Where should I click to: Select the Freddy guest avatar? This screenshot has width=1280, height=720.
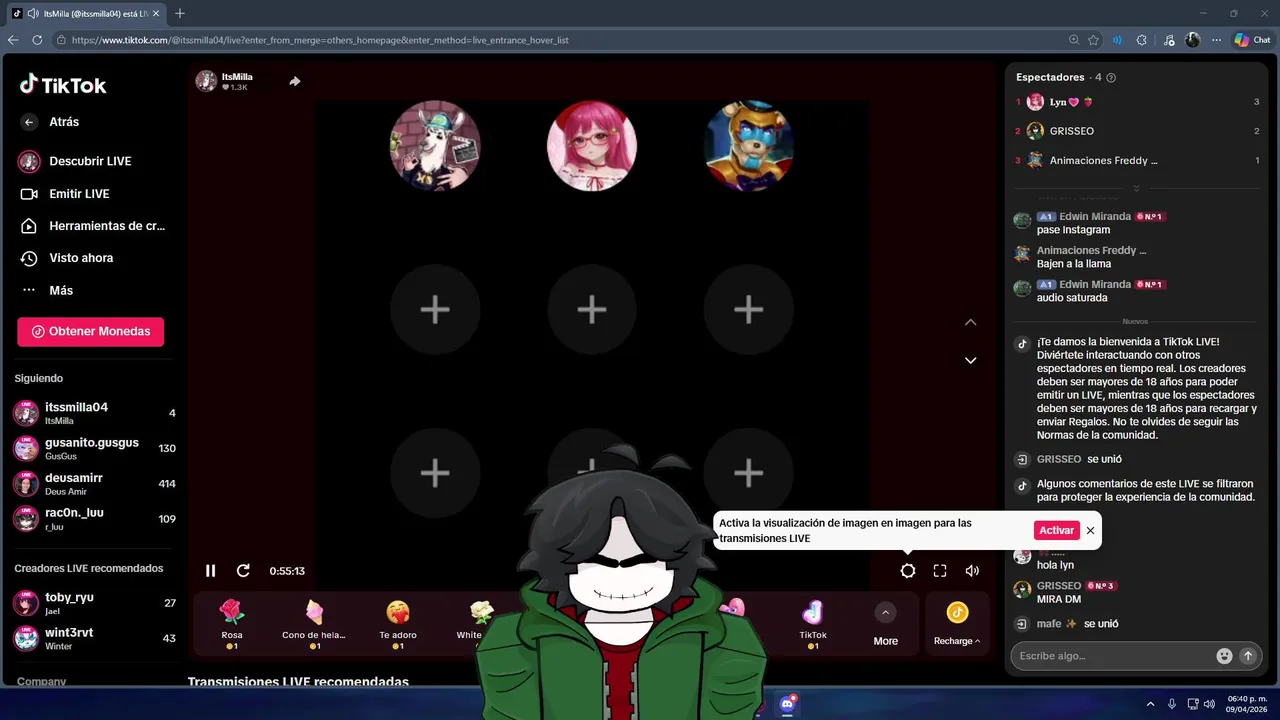749,145
